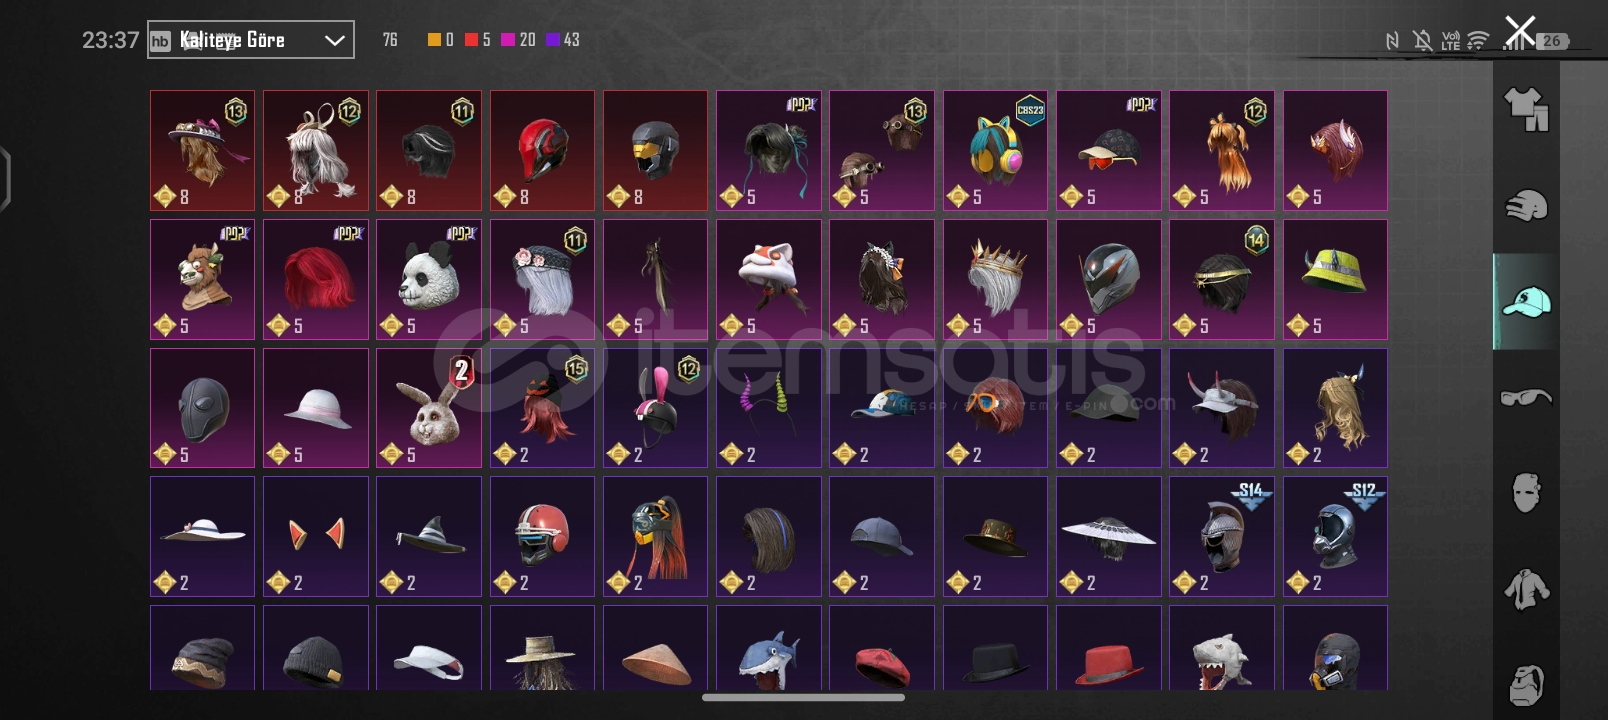The image size is (1608, 720).
Task: Open the outfits category in sidebar
Action: tap(1526, 109)
